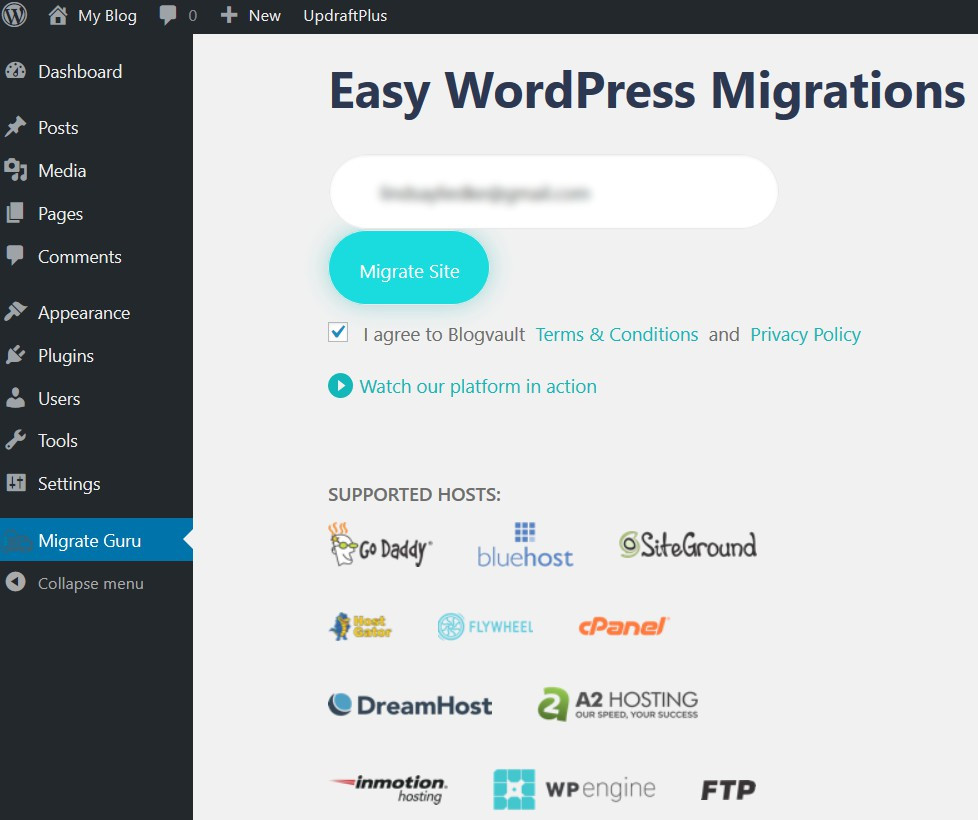The width and height of the screenshot is (978, 820).
Task: Select the Flywheel host logo
Action: click(485, 627)
